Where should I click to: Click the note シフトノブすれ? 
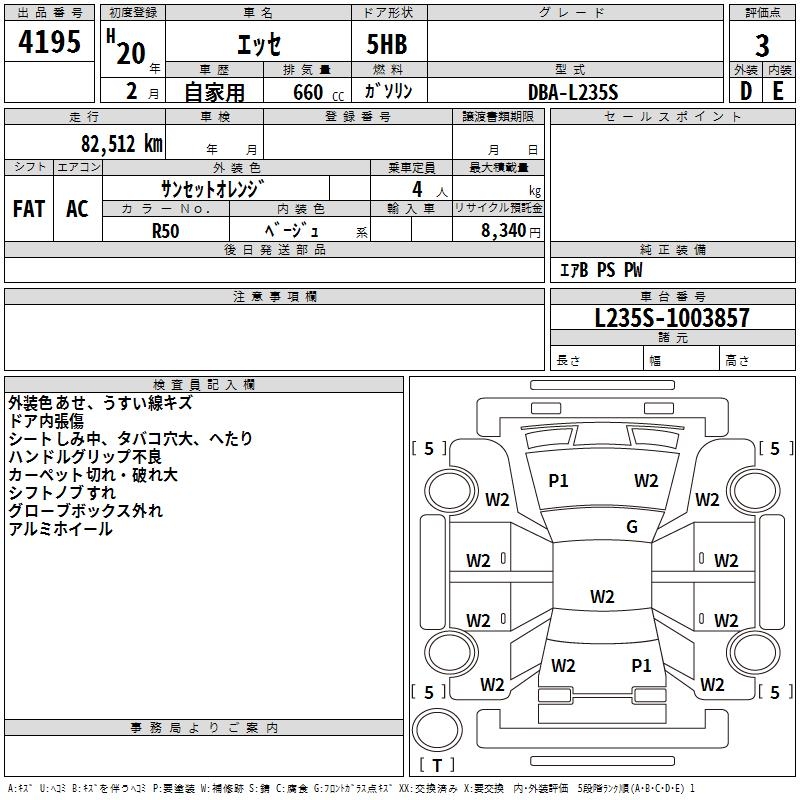[x=62, y=493]
